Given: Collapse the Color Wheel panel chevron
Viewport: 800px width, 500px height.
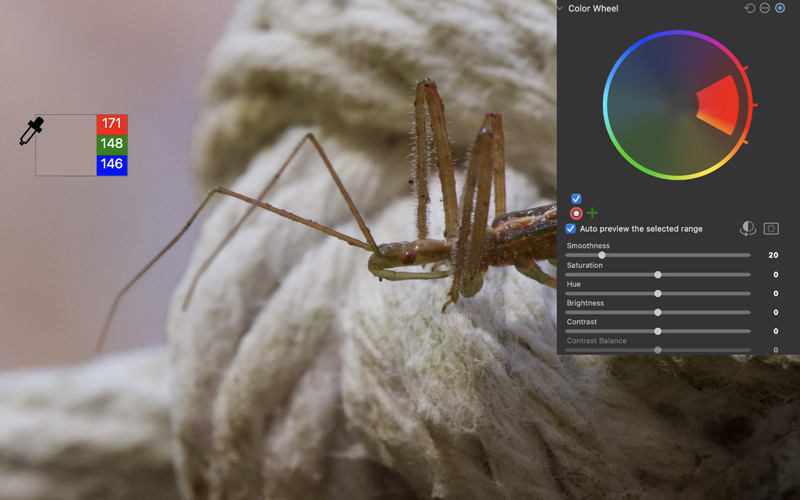Looking at the screenshot, I should (561, 8).
